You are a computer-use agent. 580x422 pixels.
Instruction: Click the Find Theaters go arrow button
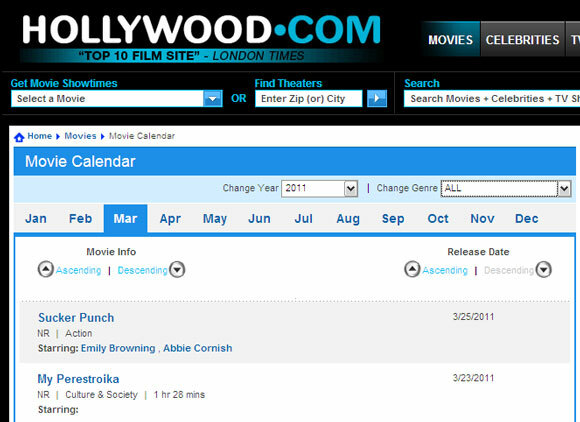377,98
